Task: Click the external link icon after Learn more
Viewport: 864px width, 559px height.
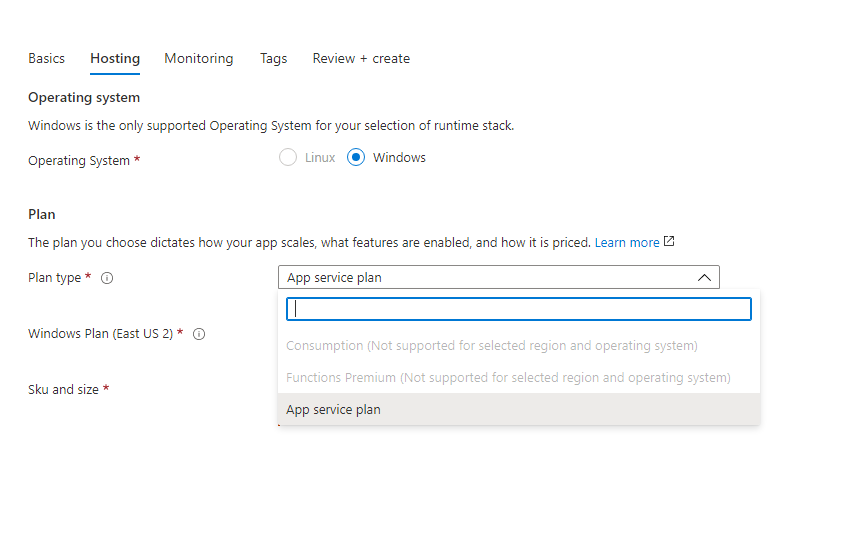Action: 669,242
